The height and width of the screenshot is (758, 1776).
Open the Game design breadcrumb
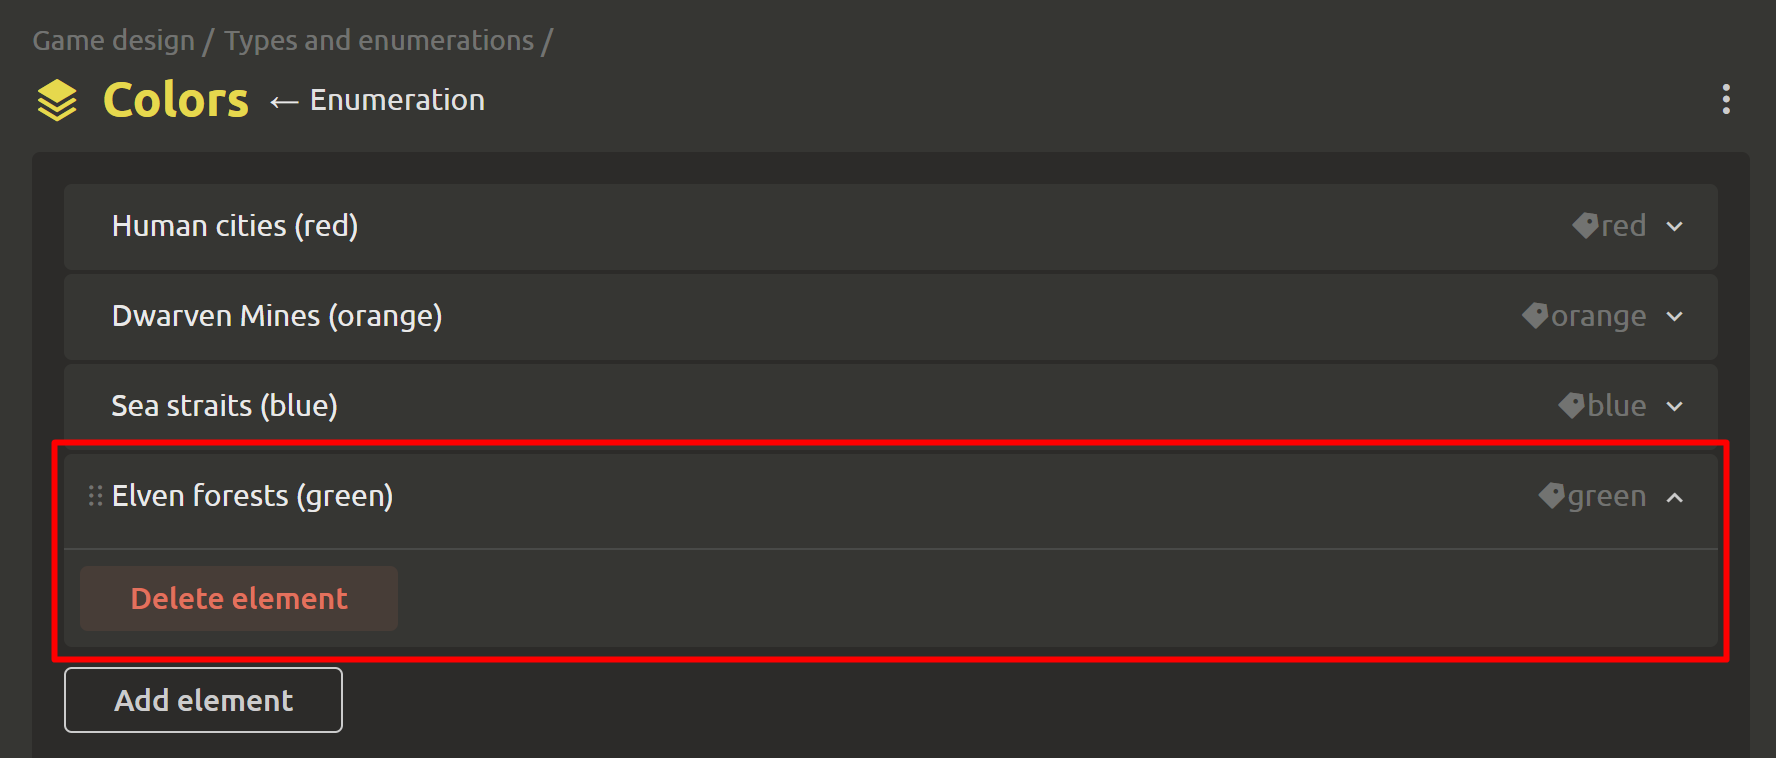tap(114, 40)
